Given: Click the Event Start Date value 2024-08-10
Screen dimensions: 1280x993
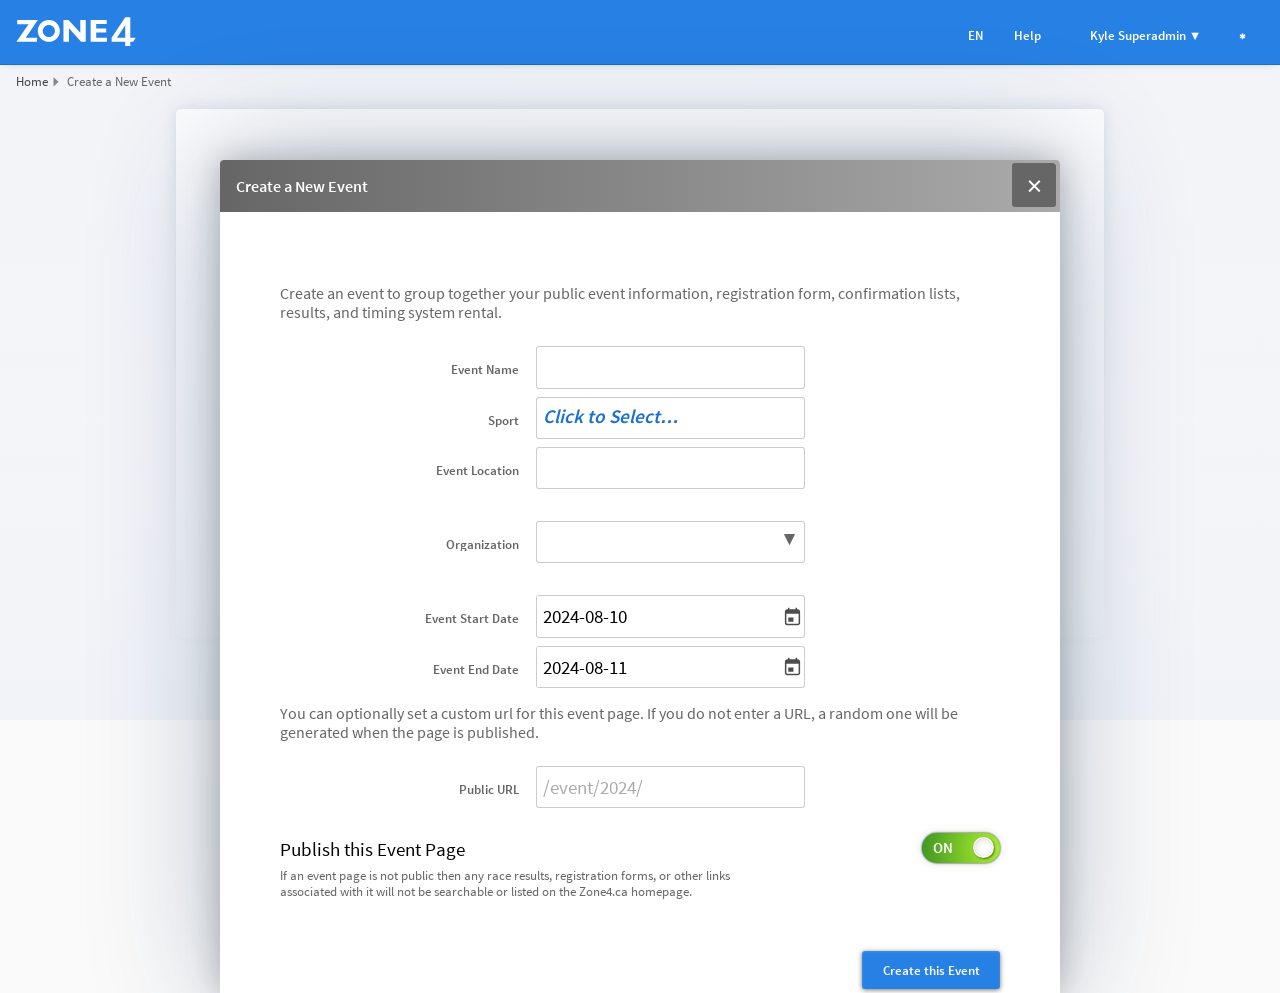Looking at the screenshot, I should [586, 617].
